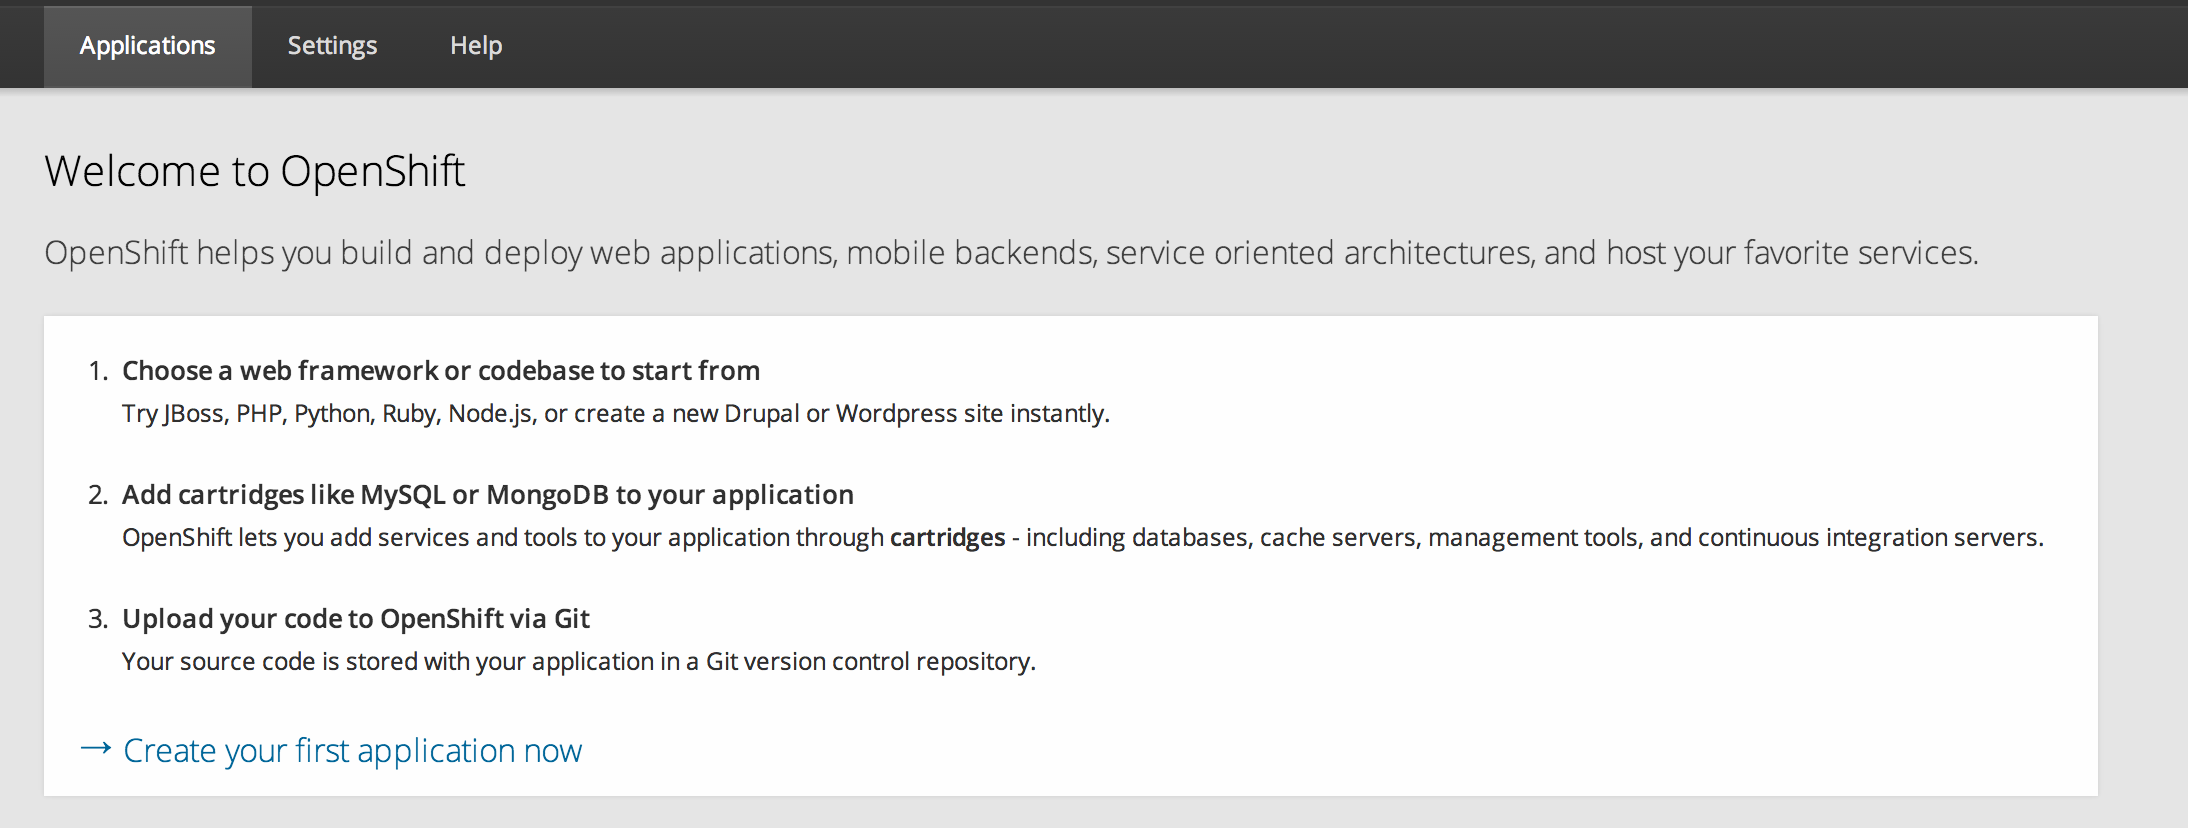The image size is (2188, 828).
Task: Open the Applications tab
Action: (x=147, y=46)
